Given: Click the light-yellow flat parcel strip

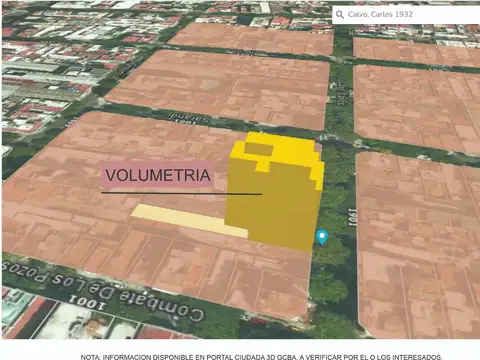Looking at the screenshot, I should 189,221.
